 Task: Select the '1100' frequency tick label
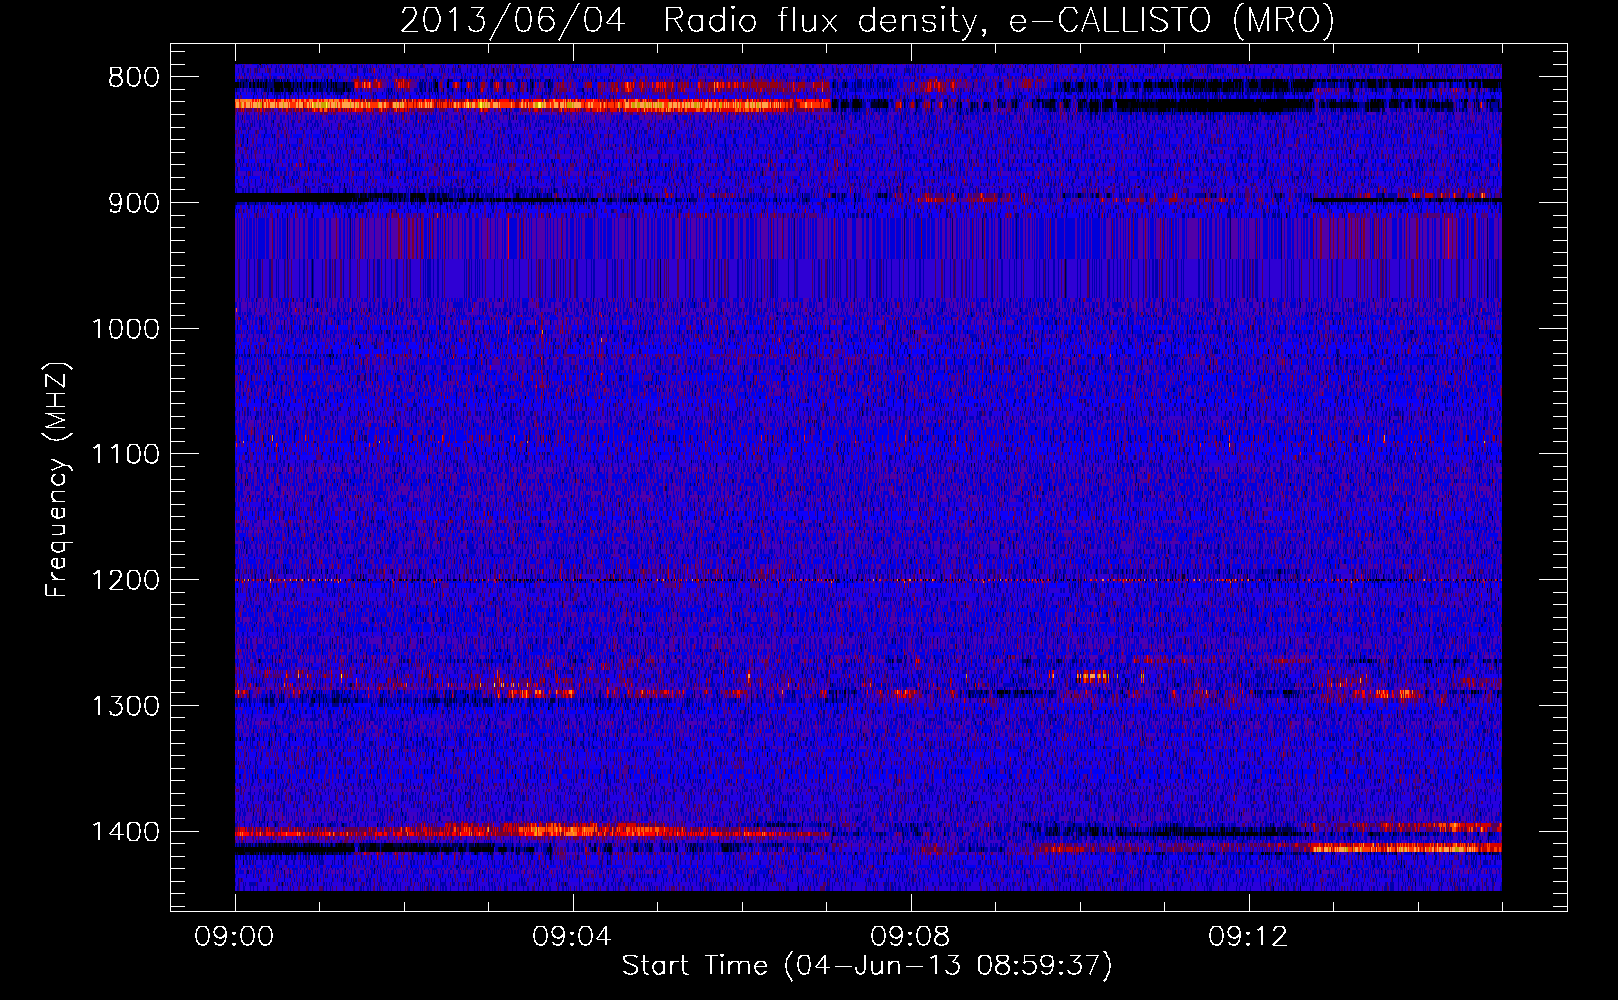(126, 455)
